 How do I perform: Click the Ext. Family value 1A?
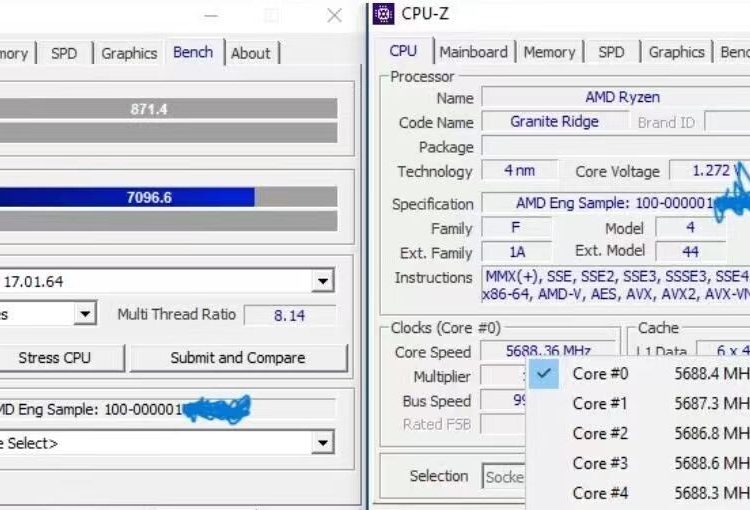pos(517,252)
